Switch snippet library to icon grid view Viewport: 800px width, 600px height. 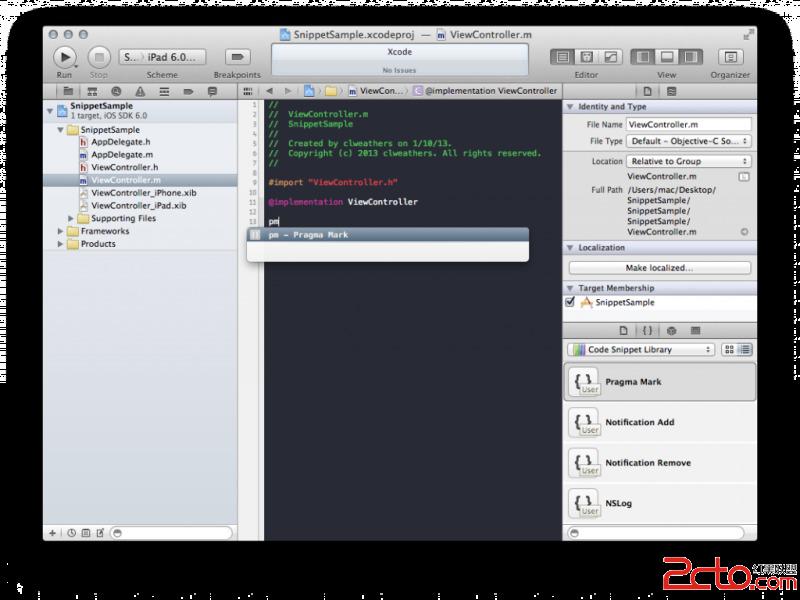coord(728,350)
